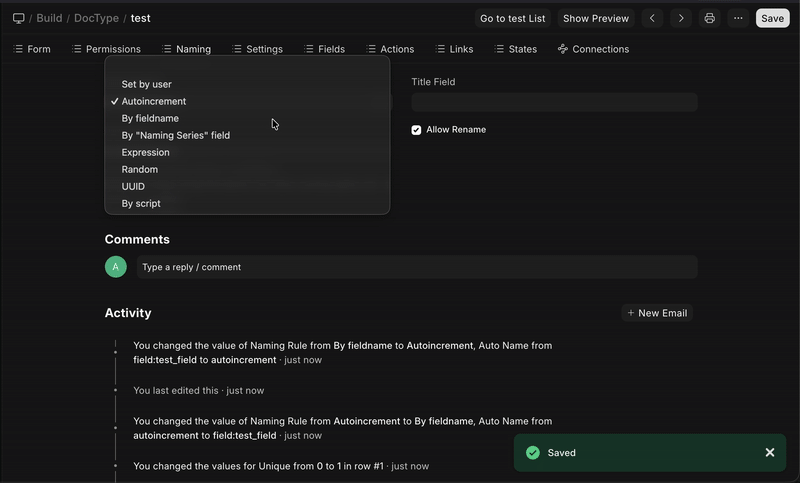800x483 pixels.
Task: Open the three-dot more options menu
Action: click(738, 18)
